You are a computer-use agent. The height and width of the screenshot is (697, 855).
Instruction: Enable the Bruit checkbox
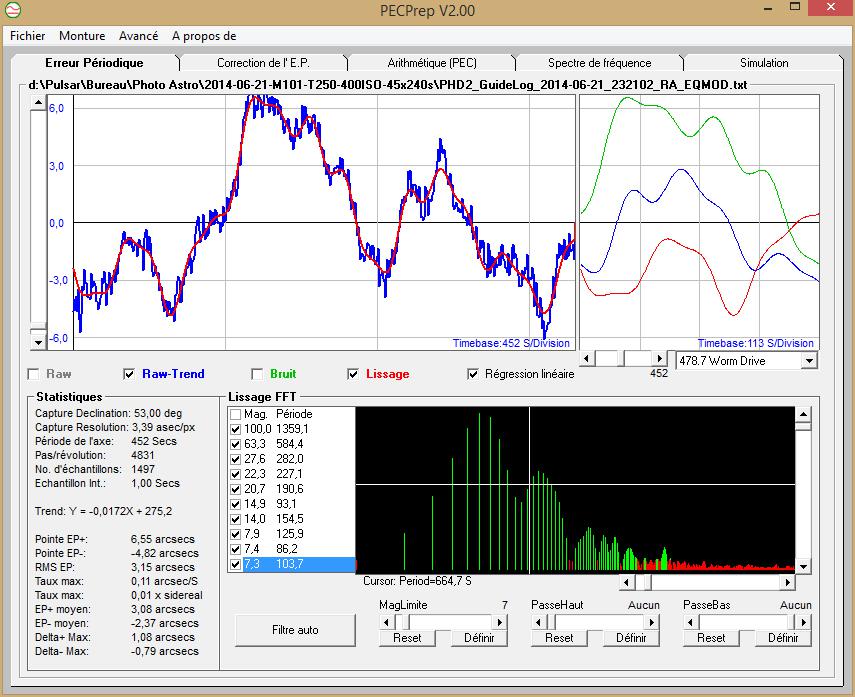(257, 374)
